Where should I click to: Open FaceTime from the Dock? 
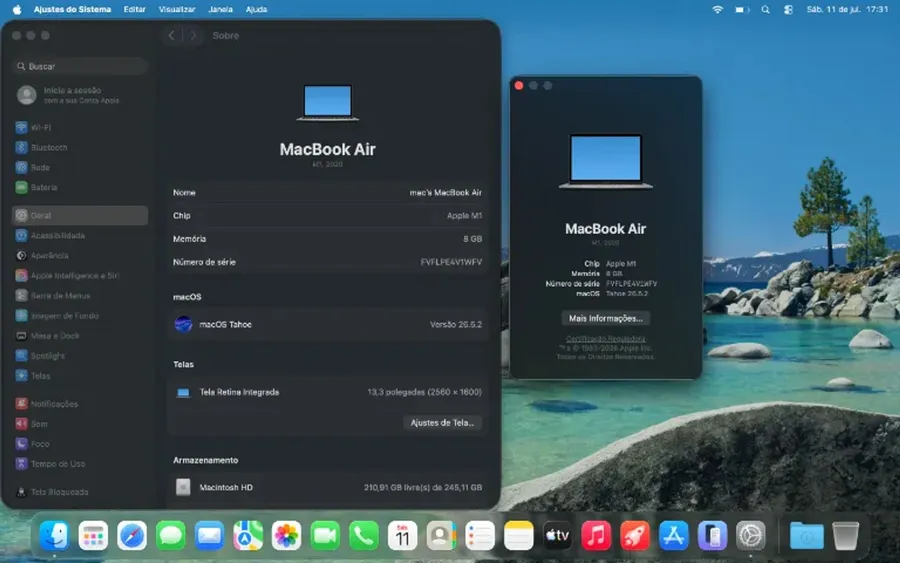[x=325, y=536]
